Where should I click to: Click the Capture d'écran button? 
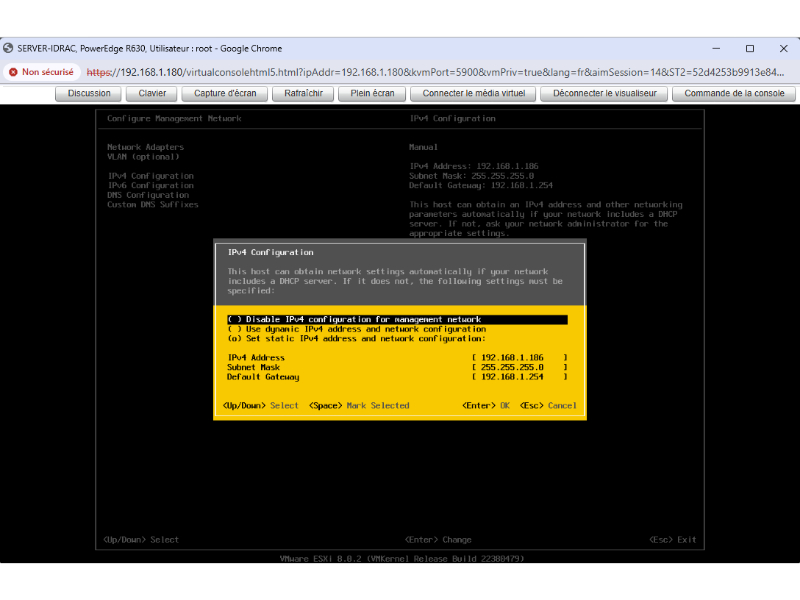point(225,93)
